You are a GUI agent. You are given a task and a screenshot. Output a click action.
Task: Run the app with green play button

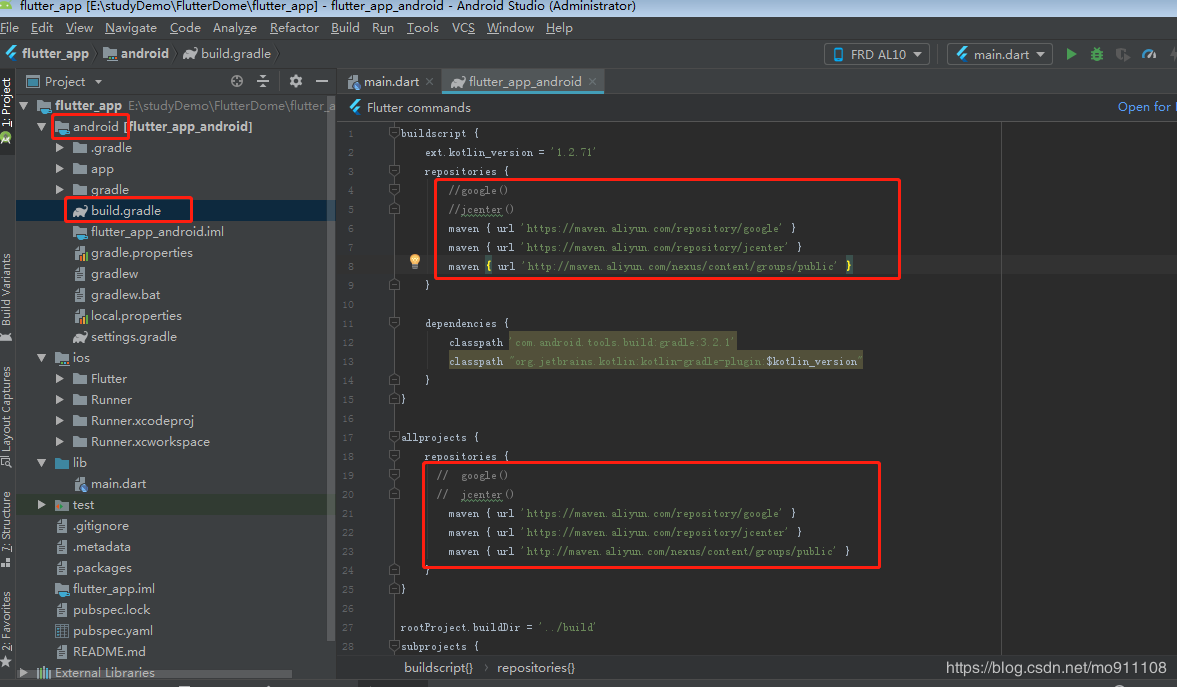tap(1071, 54)
